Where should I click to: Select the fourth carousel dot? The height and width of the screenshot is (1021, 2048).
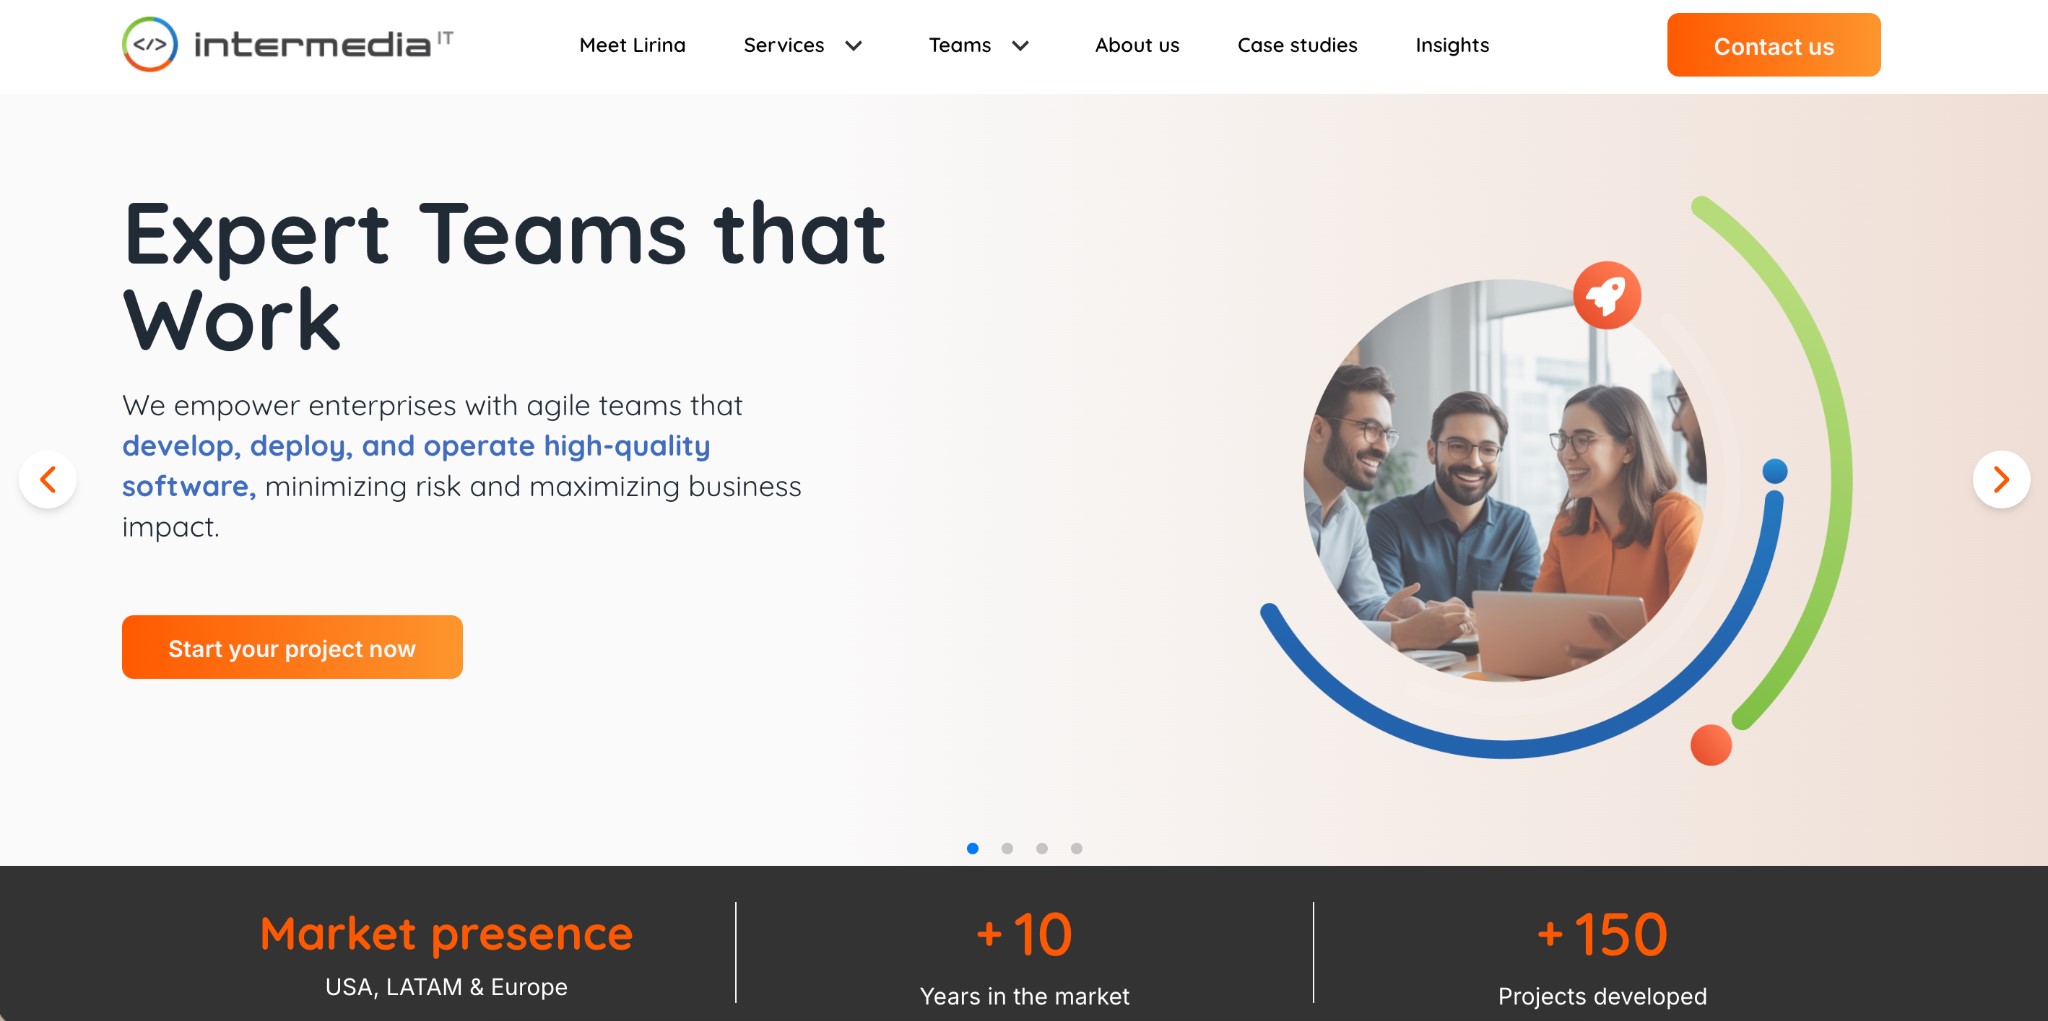1077,848
